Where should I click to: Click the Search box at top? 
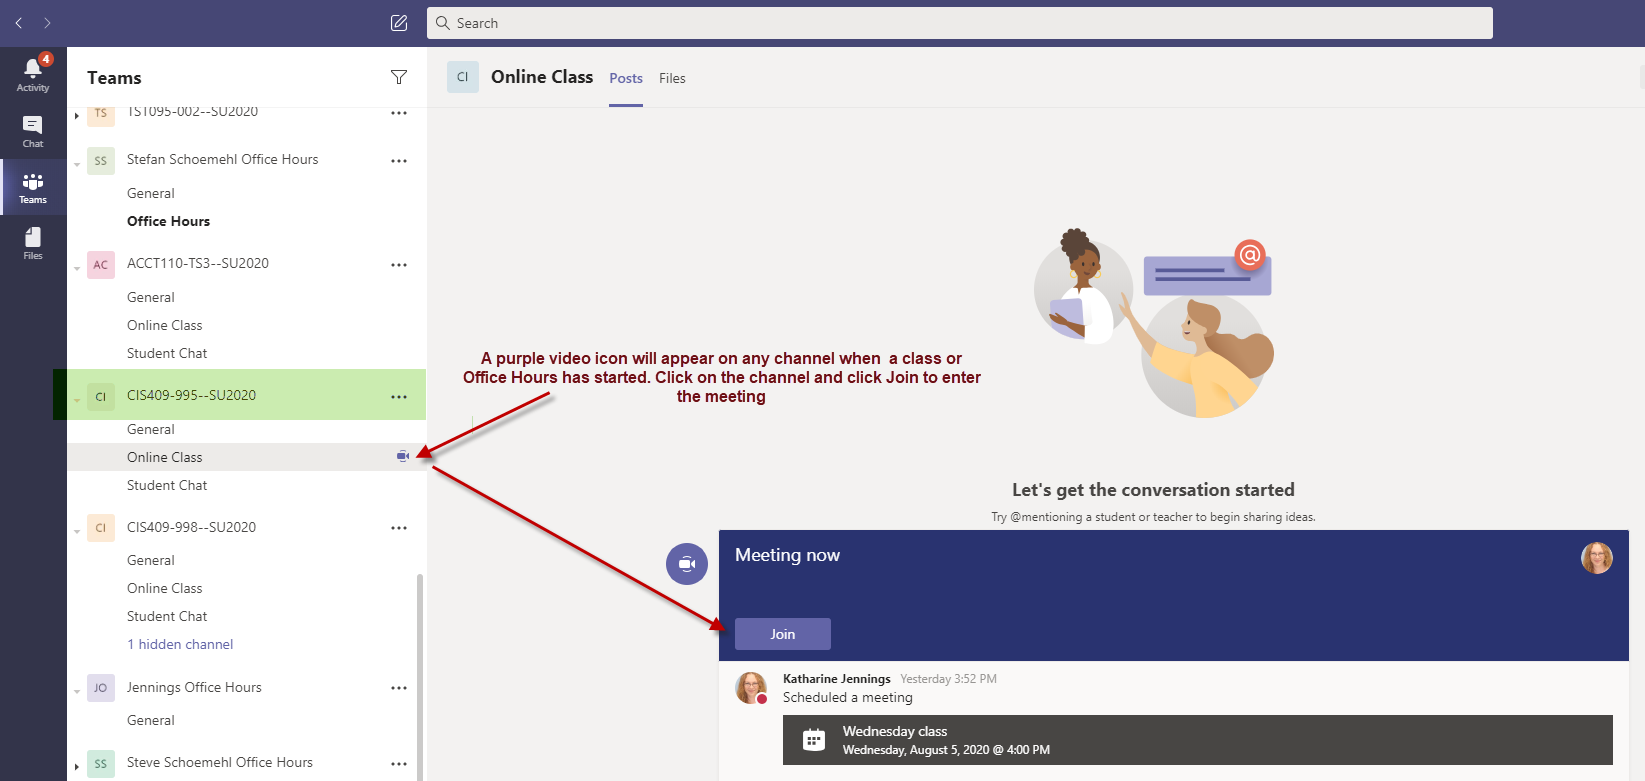pyautogui.click(x=960, y=23)
